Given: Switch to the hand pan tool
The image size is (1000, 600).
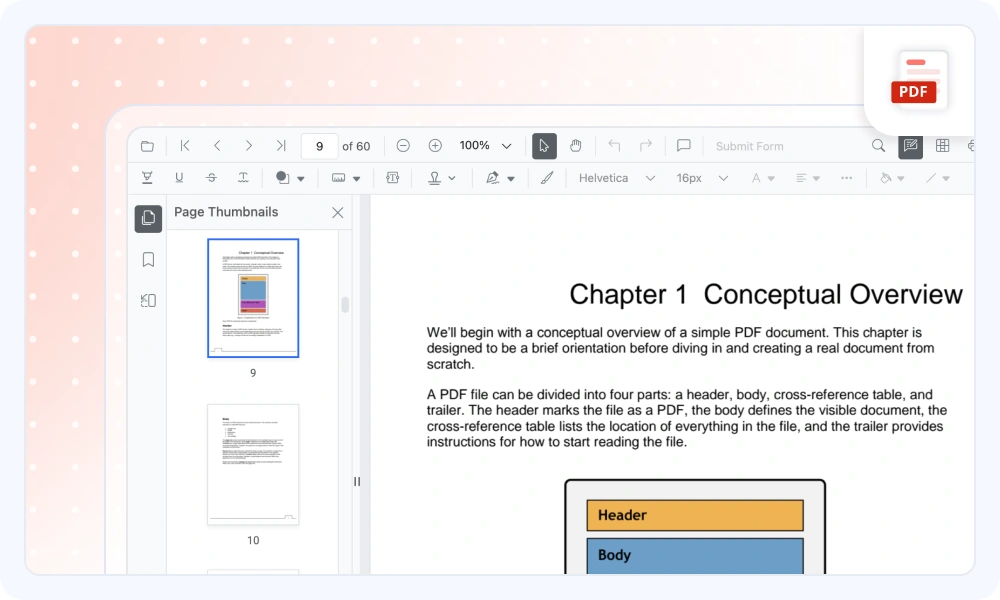Looking at the screenshot, I should pyautogui.click(x=576, y=146).
